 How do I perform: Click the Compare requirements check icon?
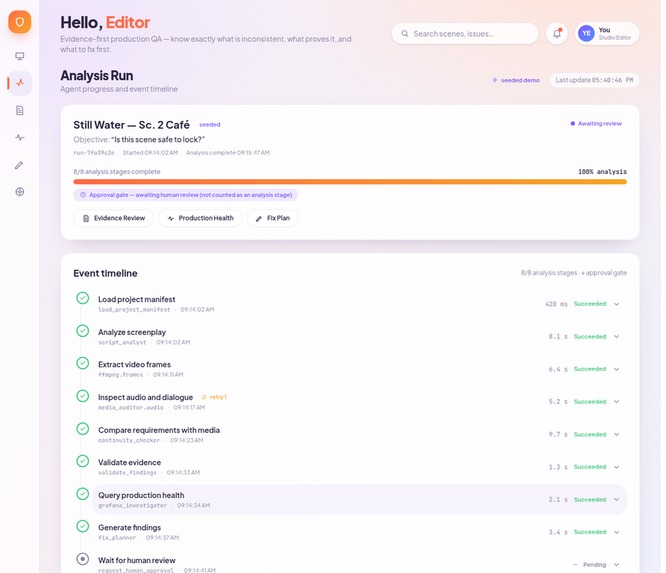pyautogui.click(x=83, y=429)
